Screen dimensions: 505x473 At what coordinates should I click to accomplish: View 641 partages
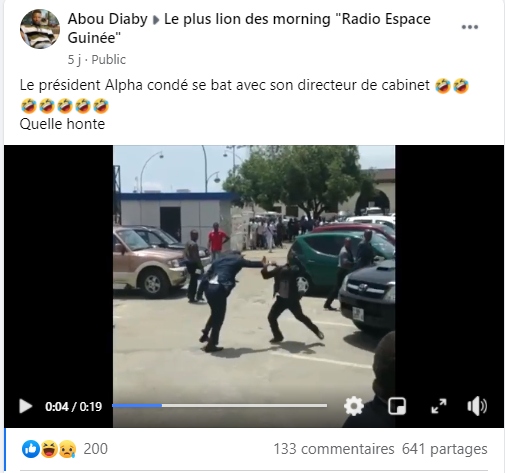pos(445,449)
